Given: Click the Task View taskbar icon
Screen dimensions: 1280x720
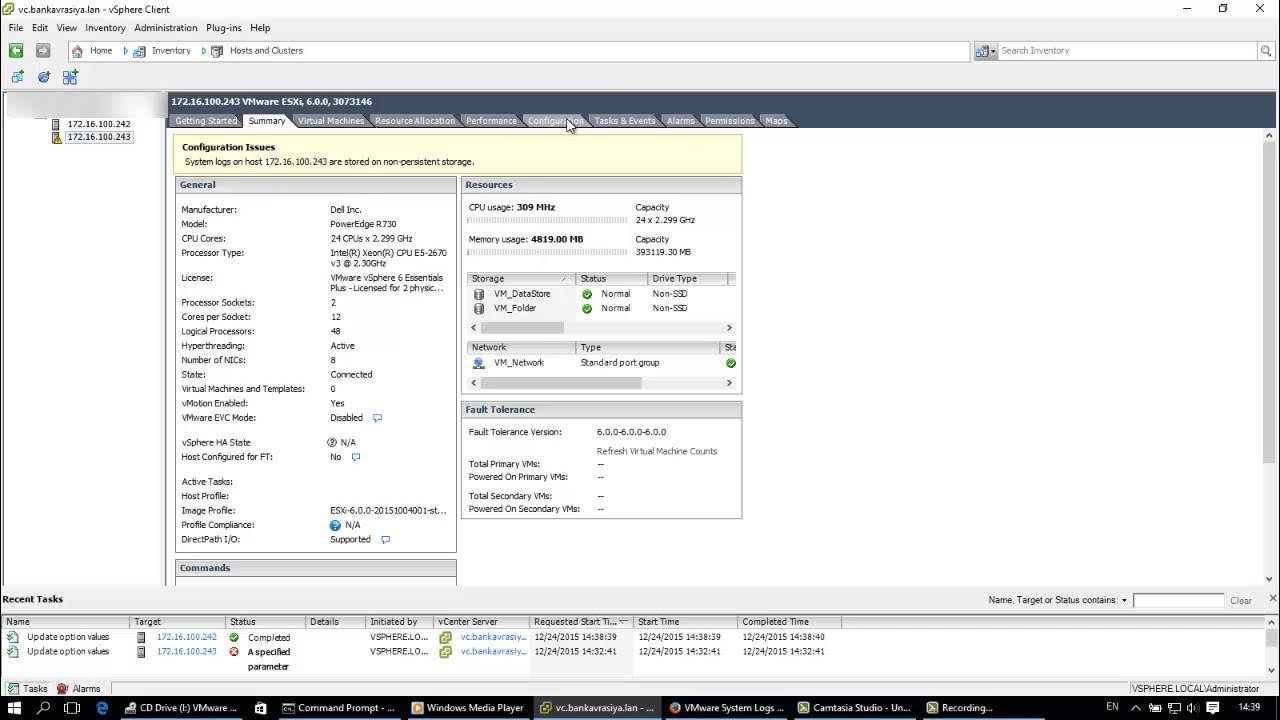Looking at the screenshot, I should (x=72, y=708).
